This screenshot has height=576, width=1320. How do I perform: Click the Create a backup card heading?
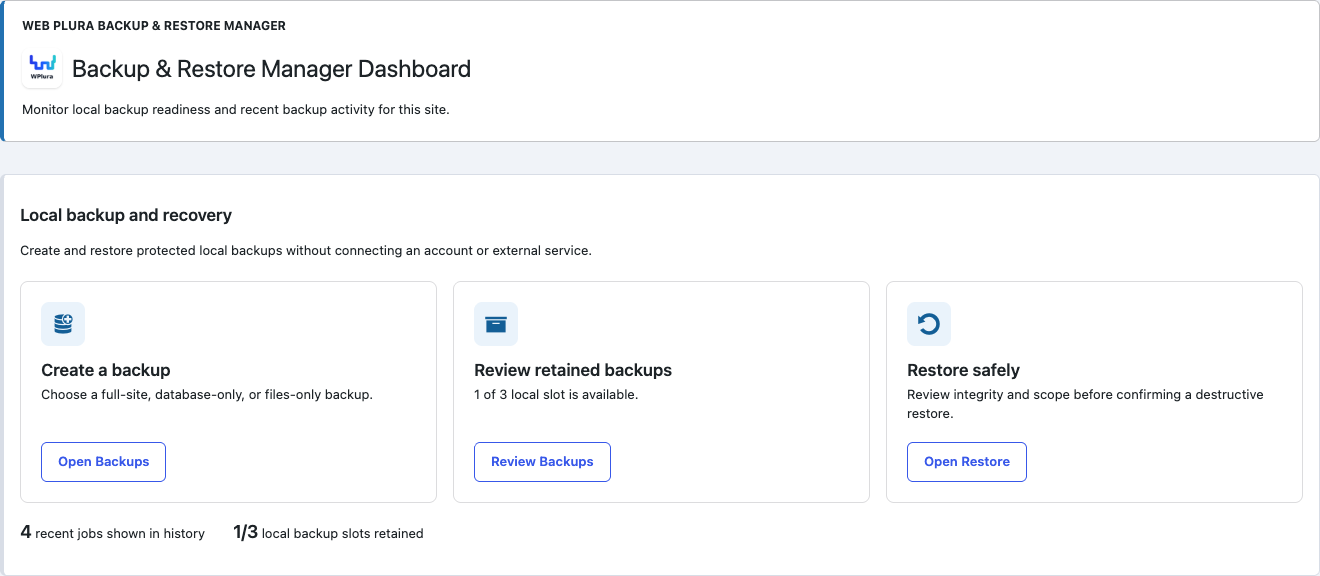click(106, 370)
